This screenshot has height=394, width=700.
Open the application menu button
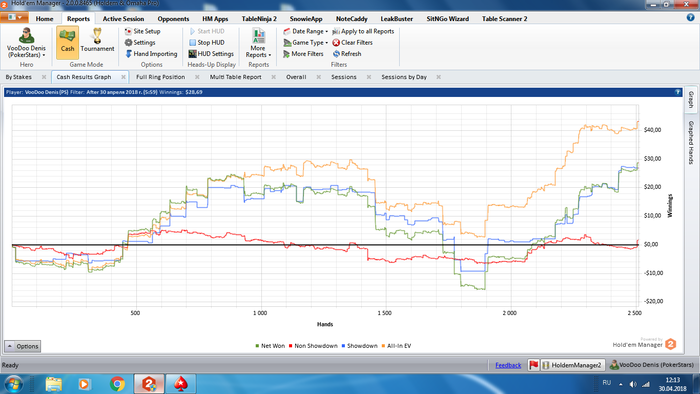pyautogui.click(x=14, y=17)
